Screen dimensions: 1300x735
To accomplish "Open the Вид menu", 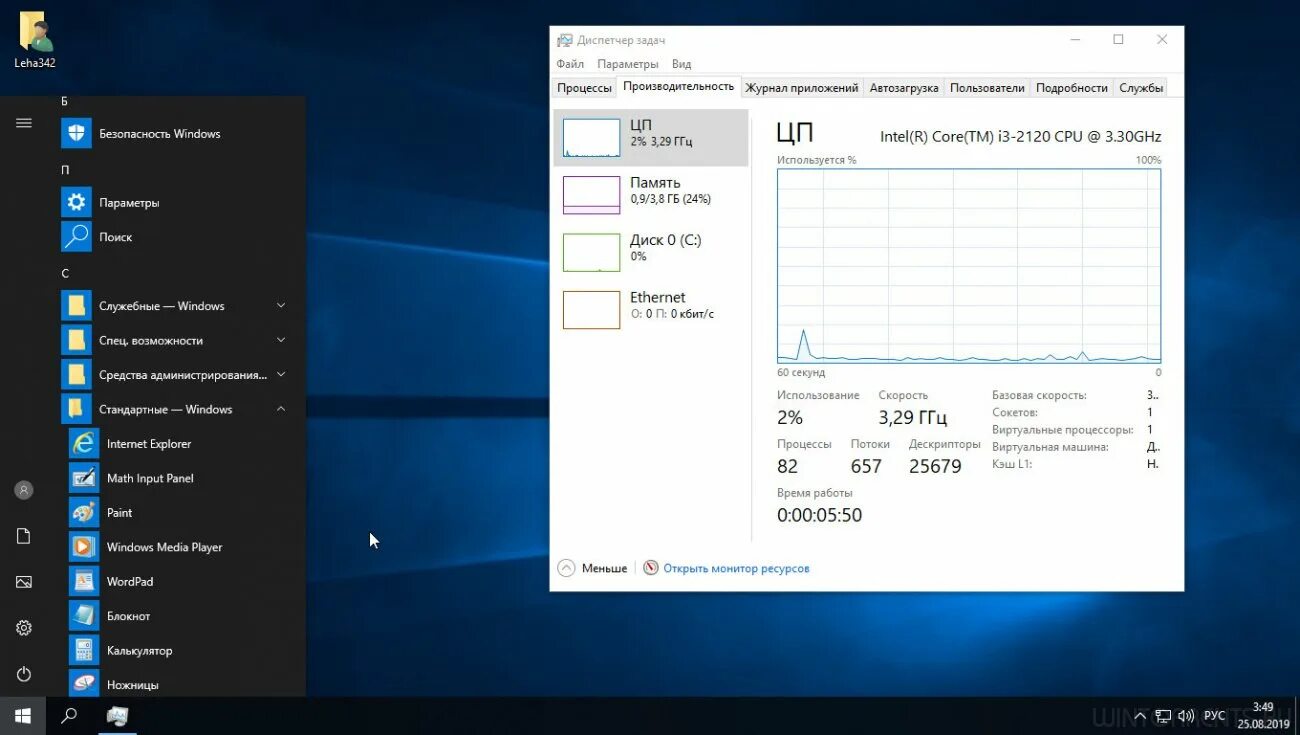I will pos(681,64).
